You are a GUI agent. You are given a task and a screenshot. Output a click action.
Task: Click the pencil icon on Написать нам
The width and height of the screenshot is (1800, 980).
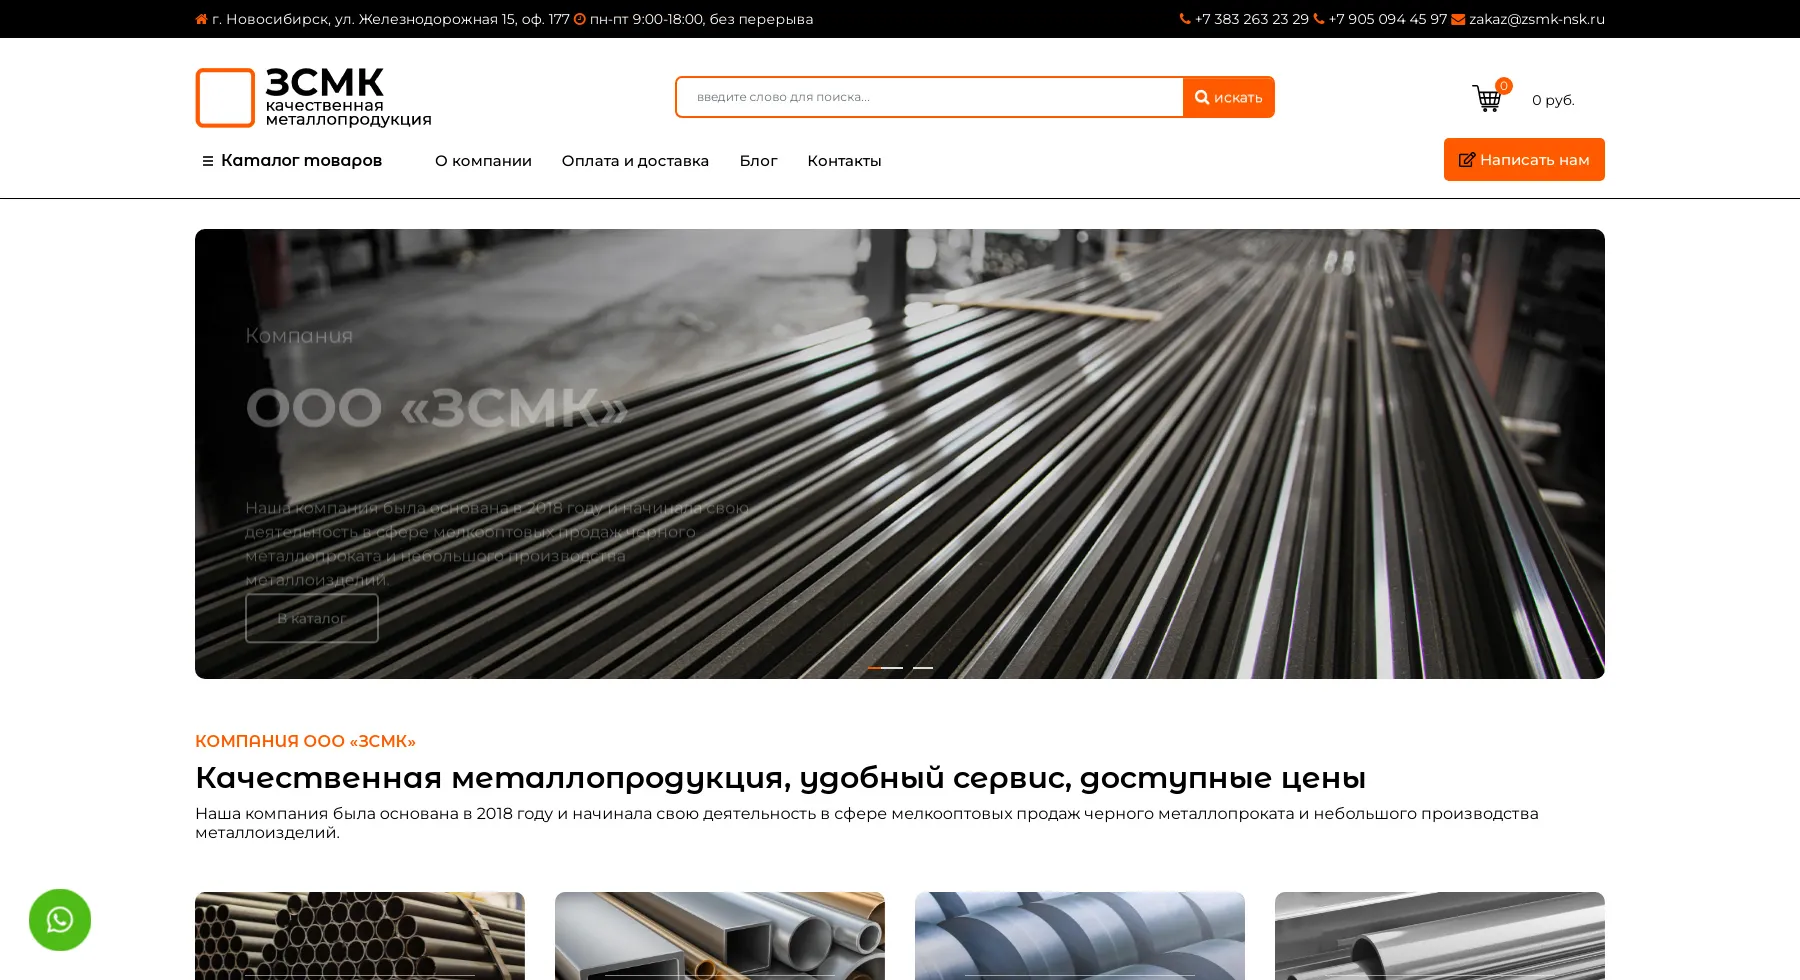[1467, 160]
